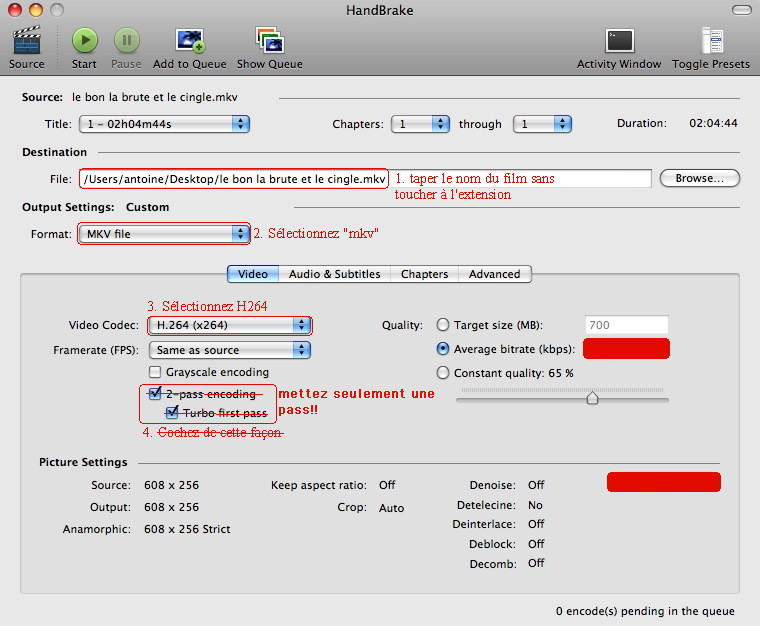Expand the Framerate (FPS) dropdown
Viewport: 760px width, 626px height.
click(230, 350)
